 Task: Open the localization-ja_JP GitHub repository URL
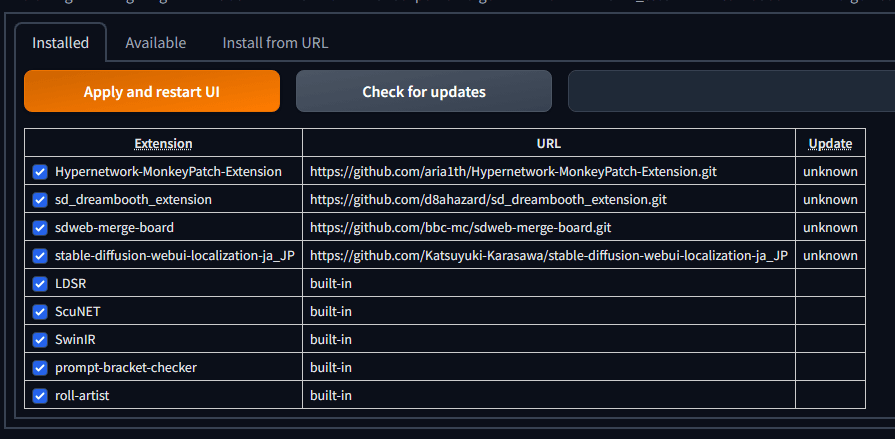click(x=548, y=255)
